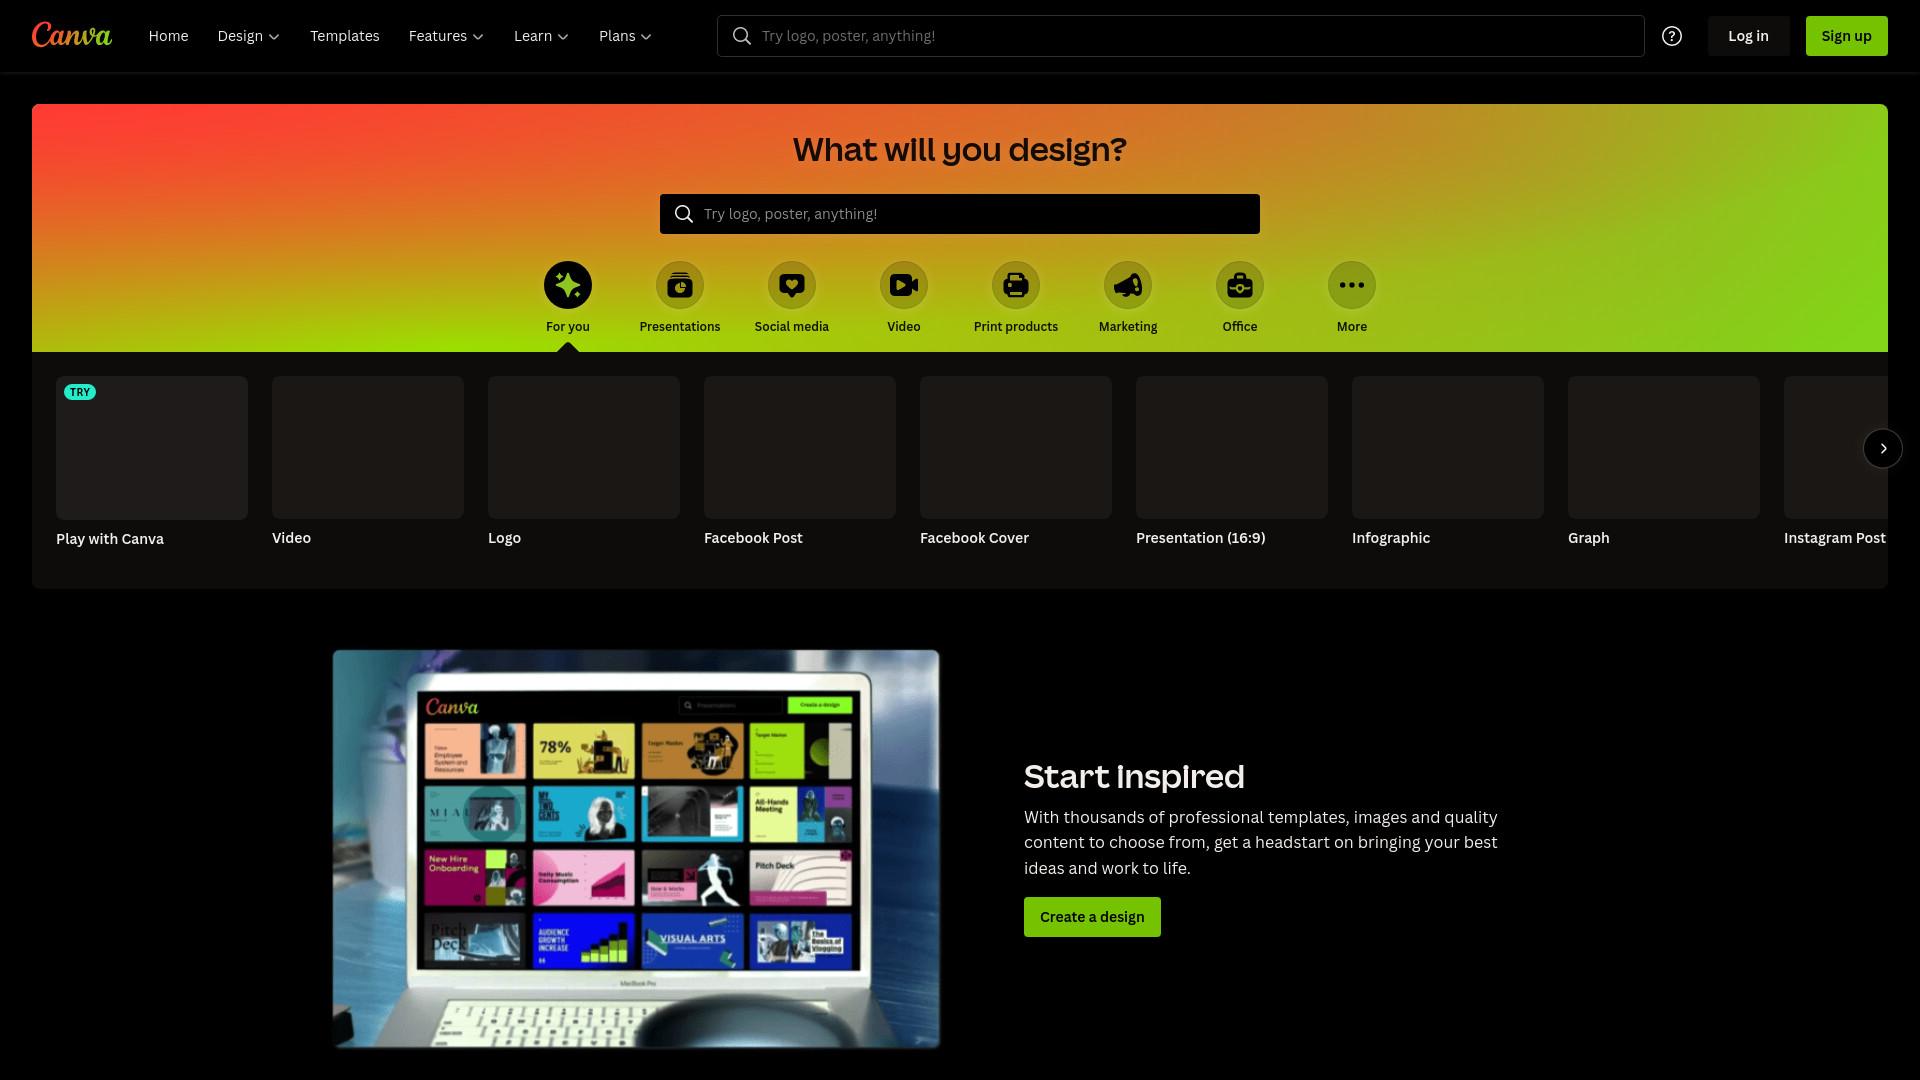Viewport: 1920px width, 1080px height.
Task: Click the 'Start inspired' heading
Action: [x=1134, y=777]
